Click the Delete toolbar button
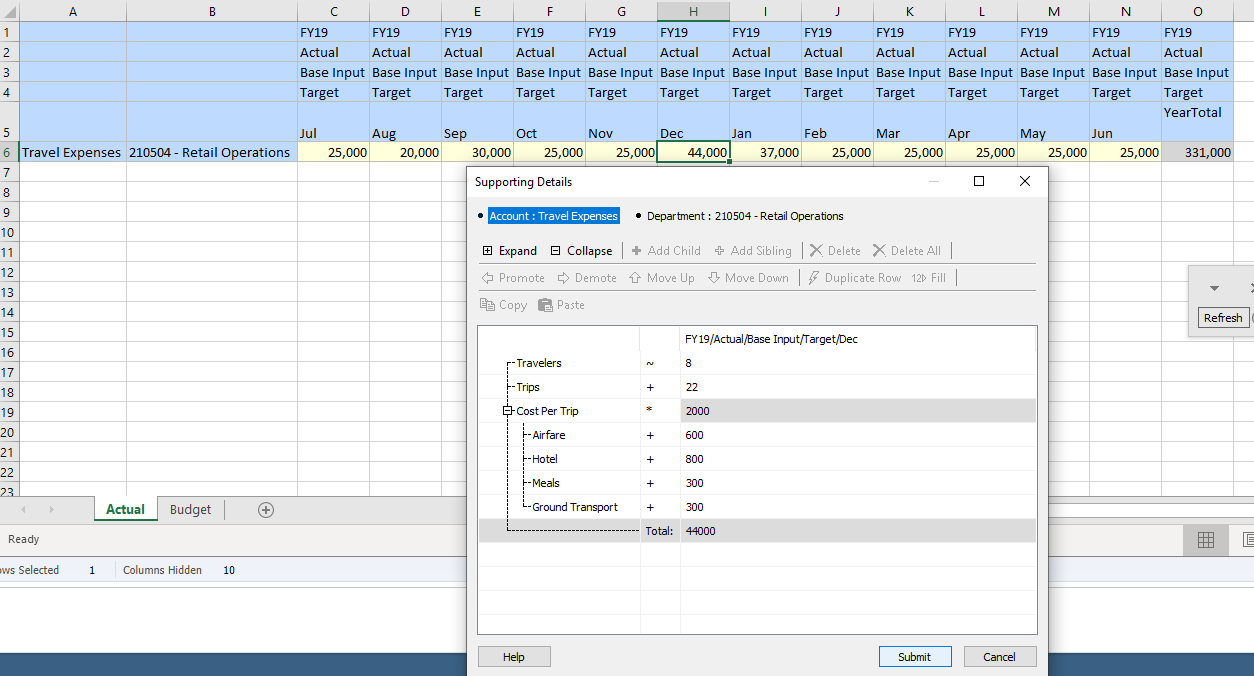Image resolution: width=1254 pixels, height=676 pixels. 835,251
